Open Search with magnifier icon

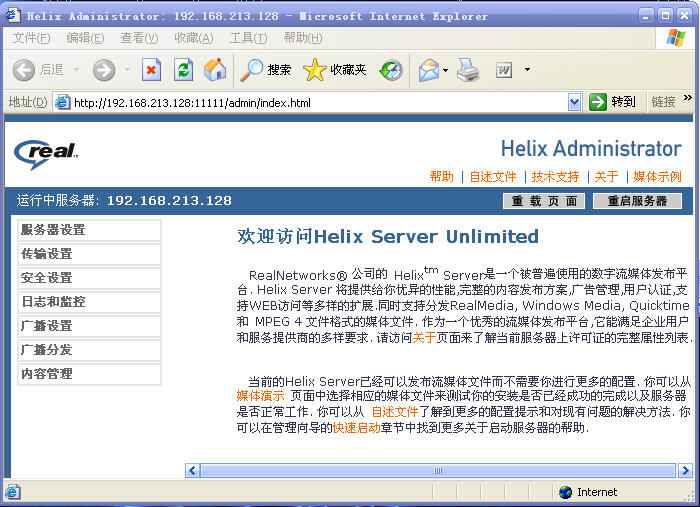point(251,70)
